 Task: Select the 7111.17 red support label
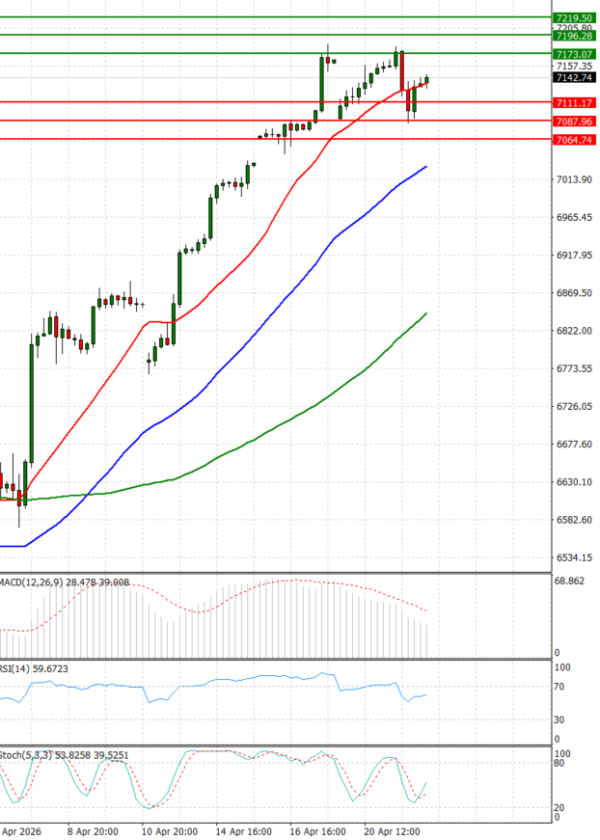pos(574,103)
